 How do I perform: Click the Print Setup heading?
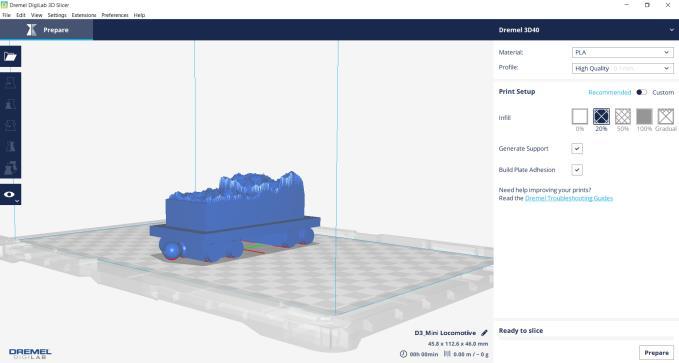coord(517,91)
